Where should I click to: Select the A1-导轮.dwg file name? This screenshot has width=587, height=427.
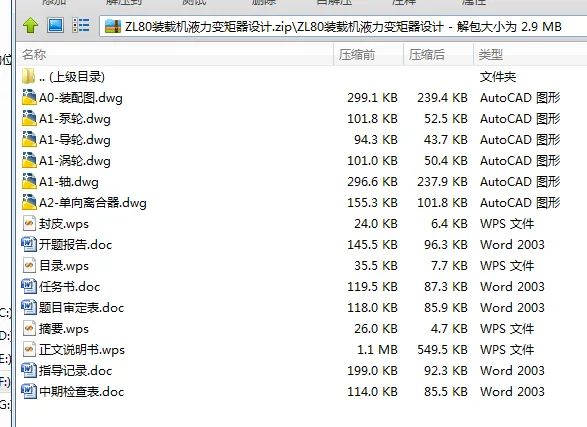[75, 140]
